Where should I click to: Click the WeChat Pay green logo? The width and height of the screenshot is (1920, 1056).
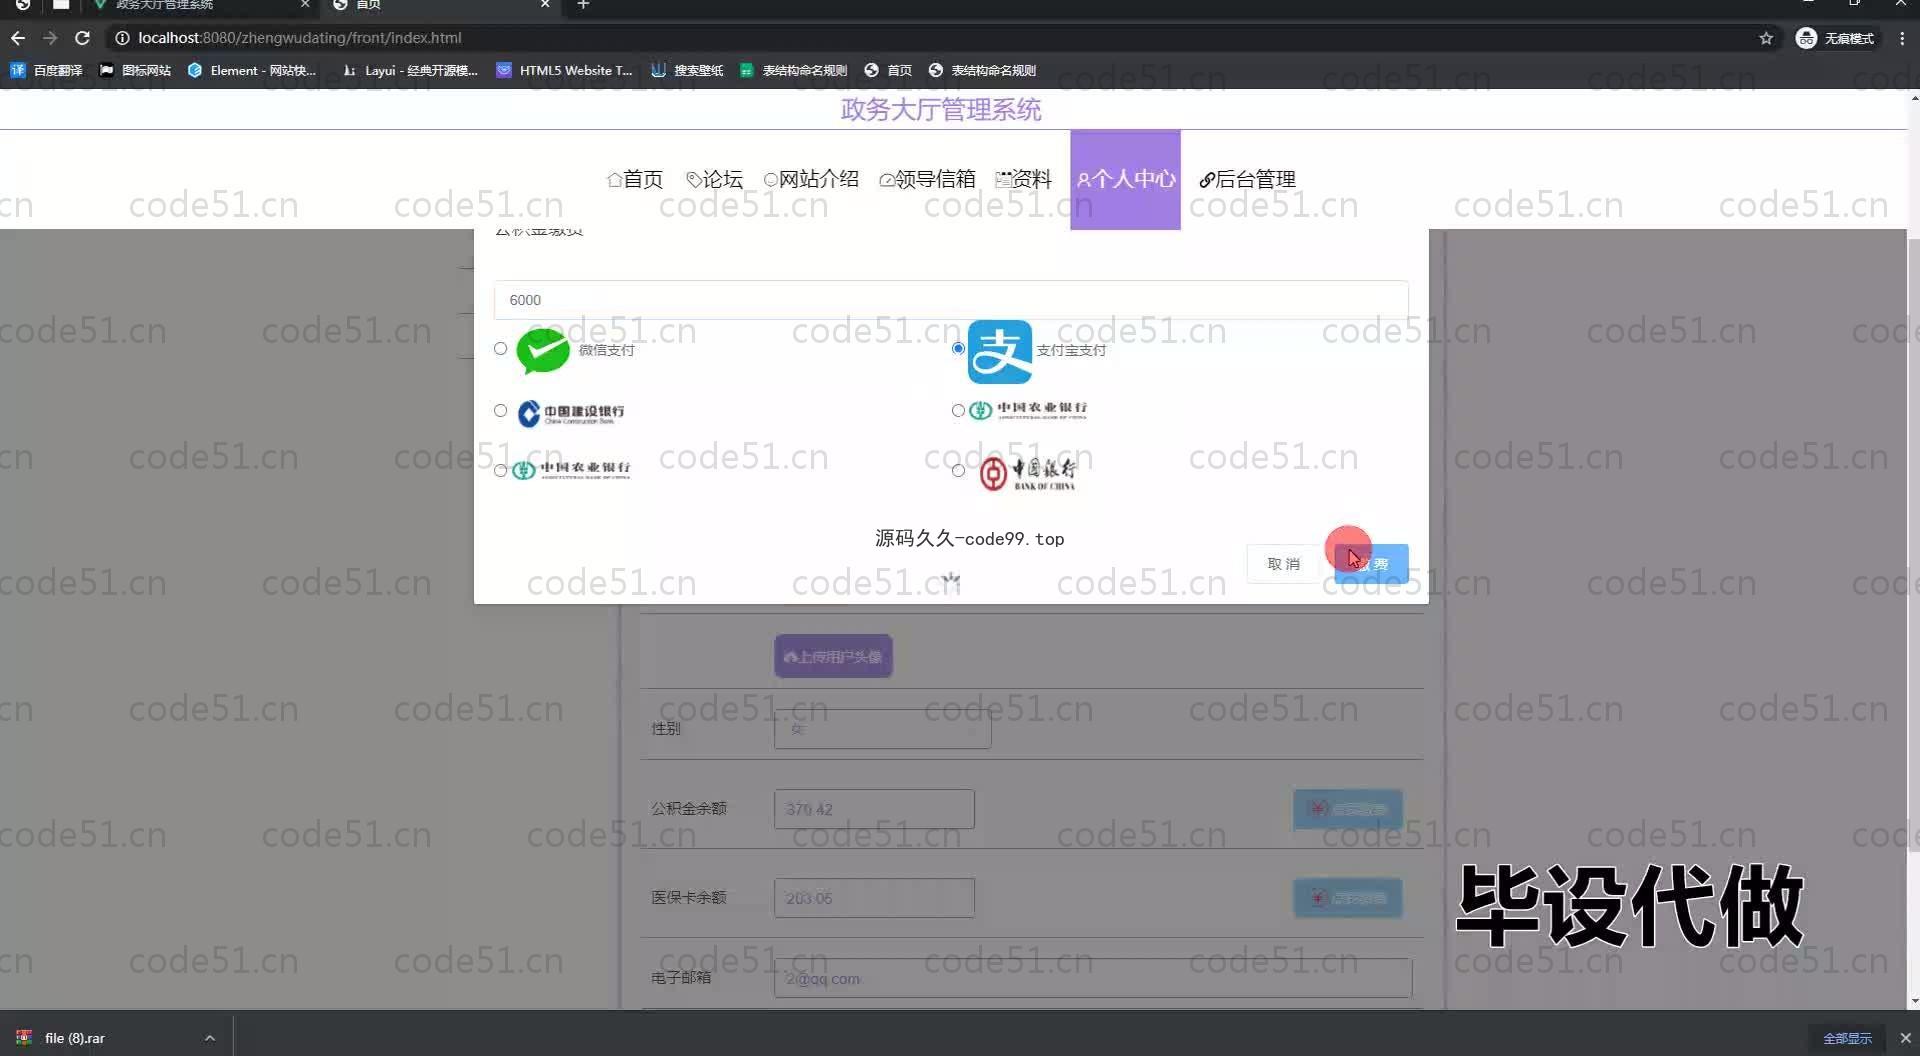point(543,351)
